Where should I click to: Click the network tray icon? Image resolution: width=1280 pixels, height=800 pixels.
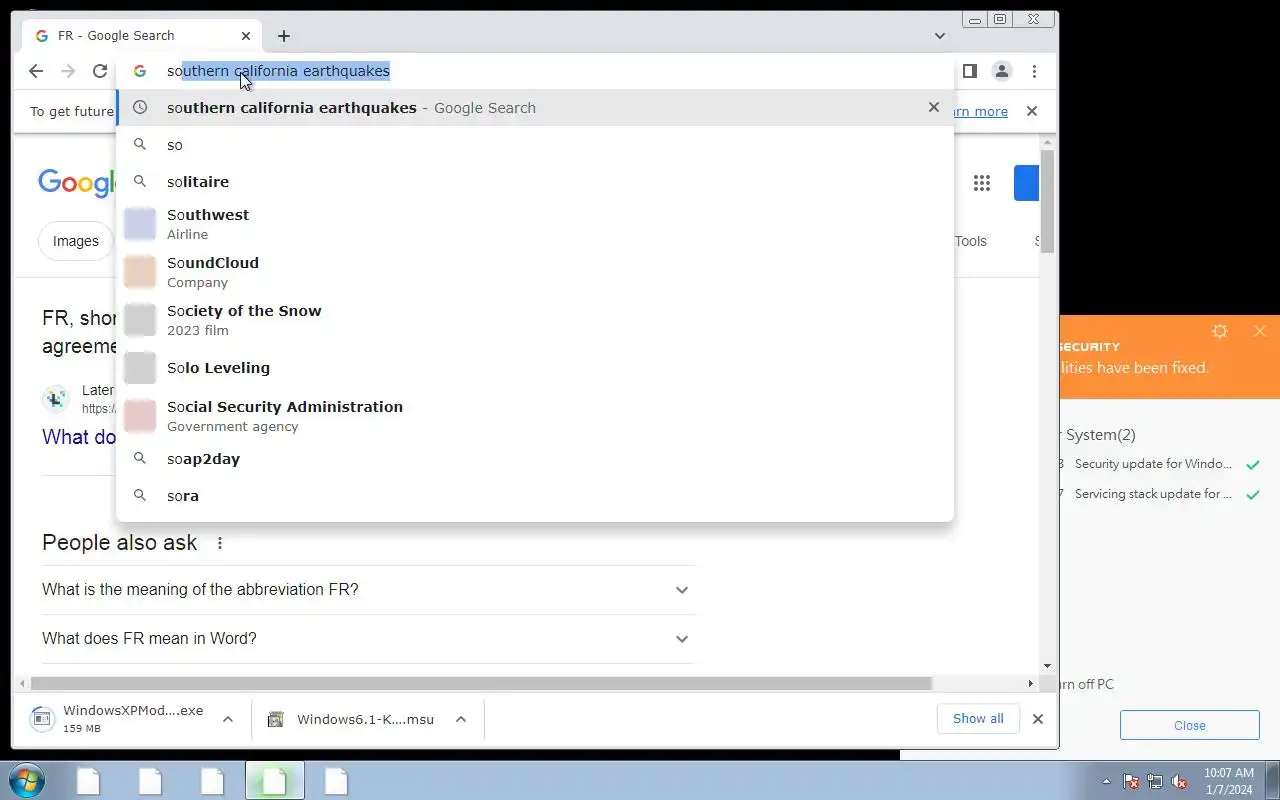pyautogui.click(x=1155, y=782)
